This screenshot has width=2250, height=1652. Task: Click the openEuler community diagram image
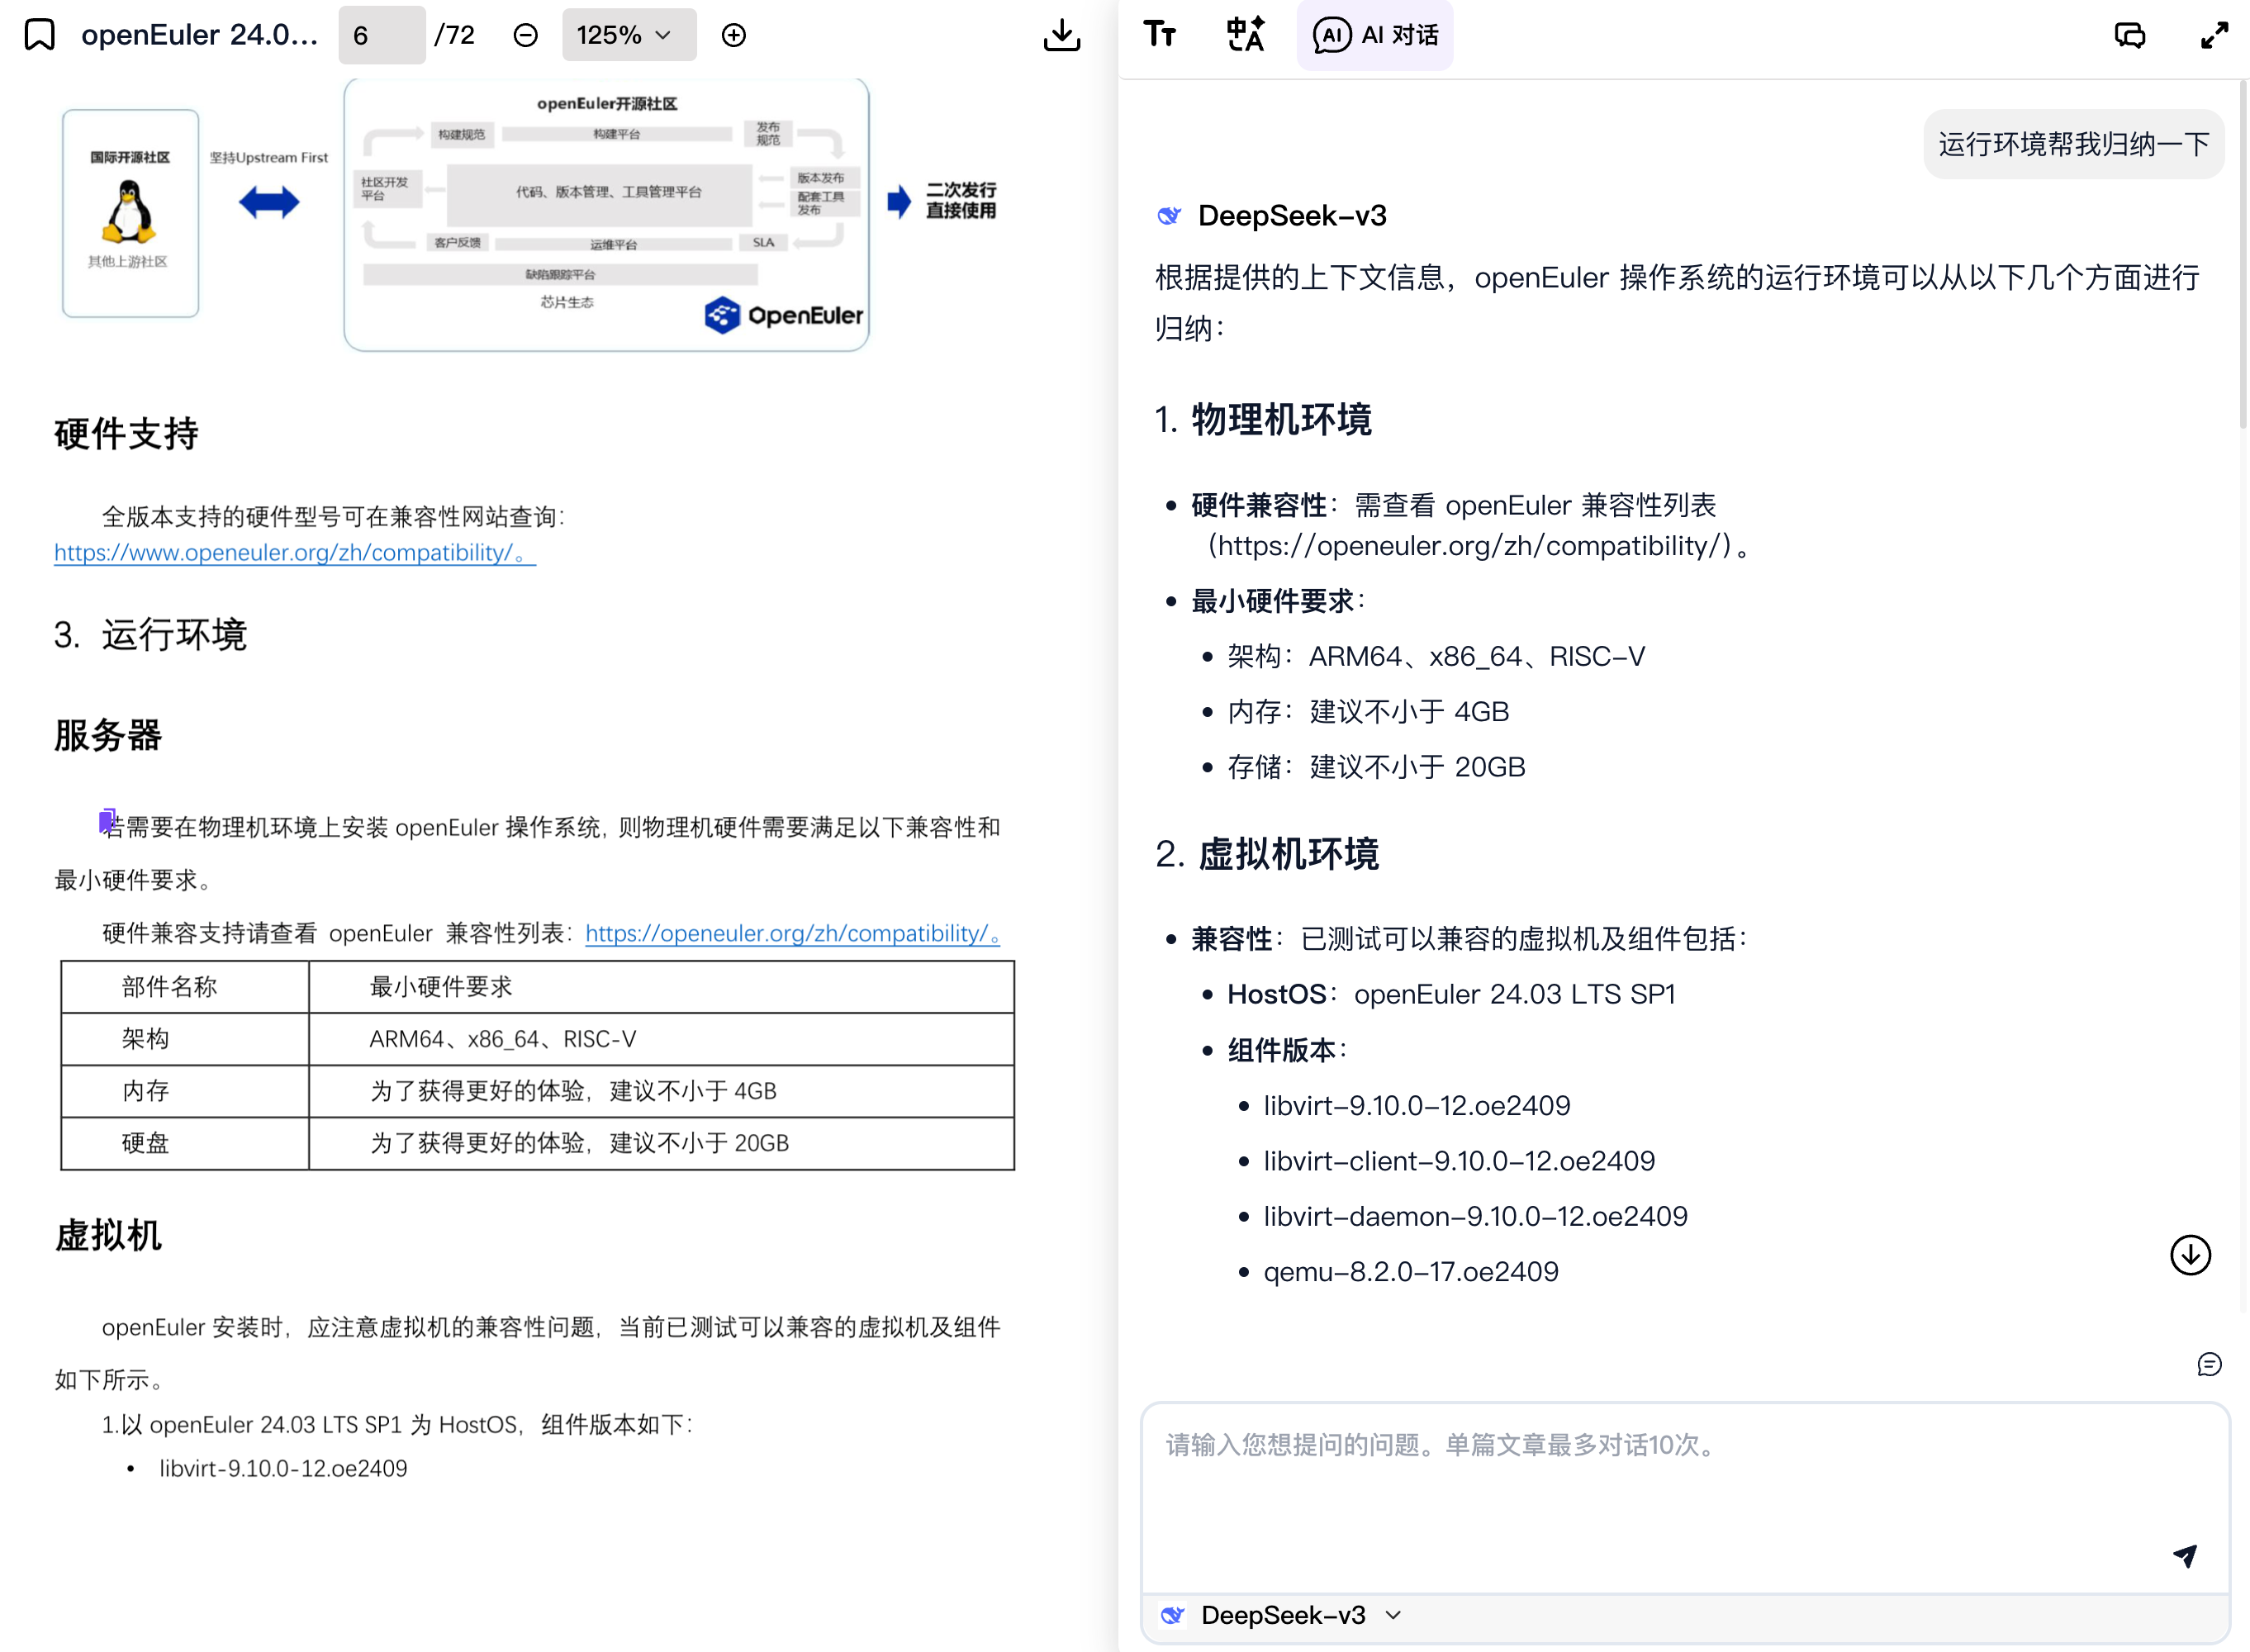pos(606,215)
